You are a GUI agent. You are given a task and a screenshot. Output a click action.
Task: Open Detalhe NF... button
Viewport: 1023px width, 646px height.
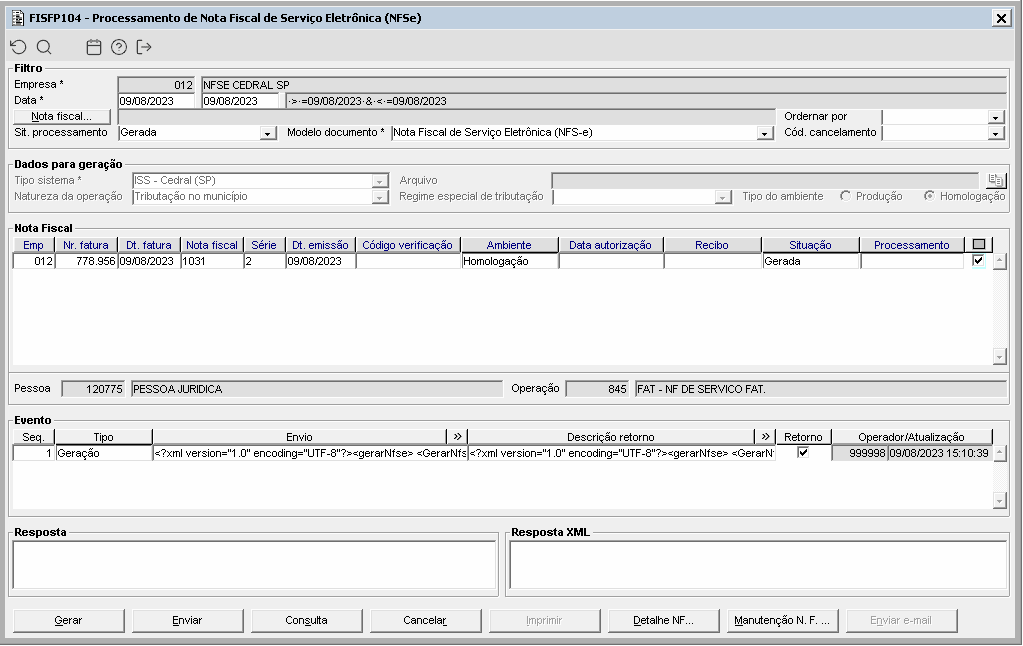point(664,621)
